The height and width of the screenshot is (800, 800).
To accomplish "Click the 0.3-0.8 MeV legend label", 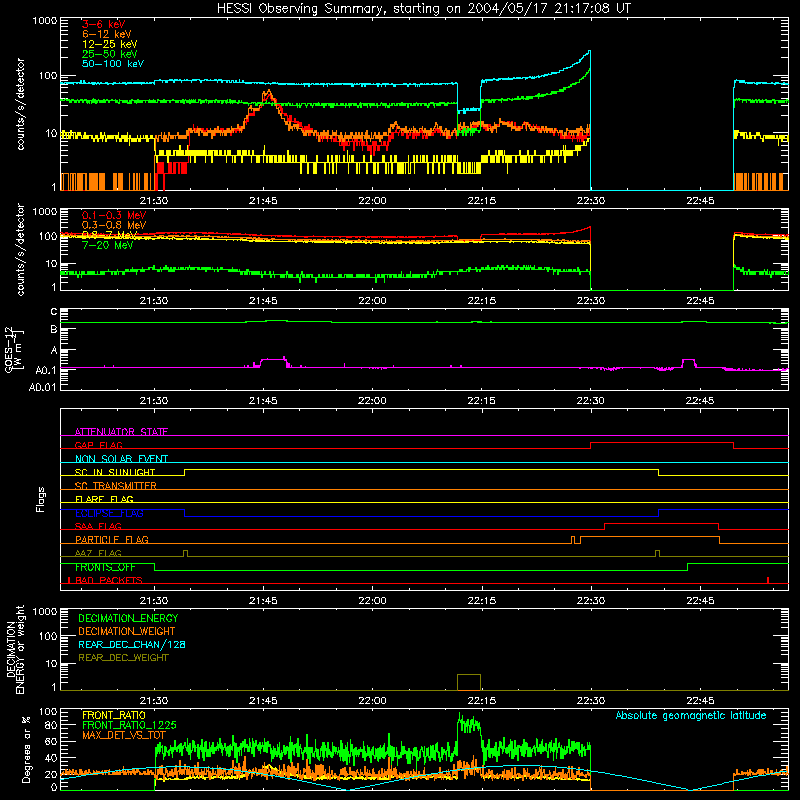I will tap(114, 226).
